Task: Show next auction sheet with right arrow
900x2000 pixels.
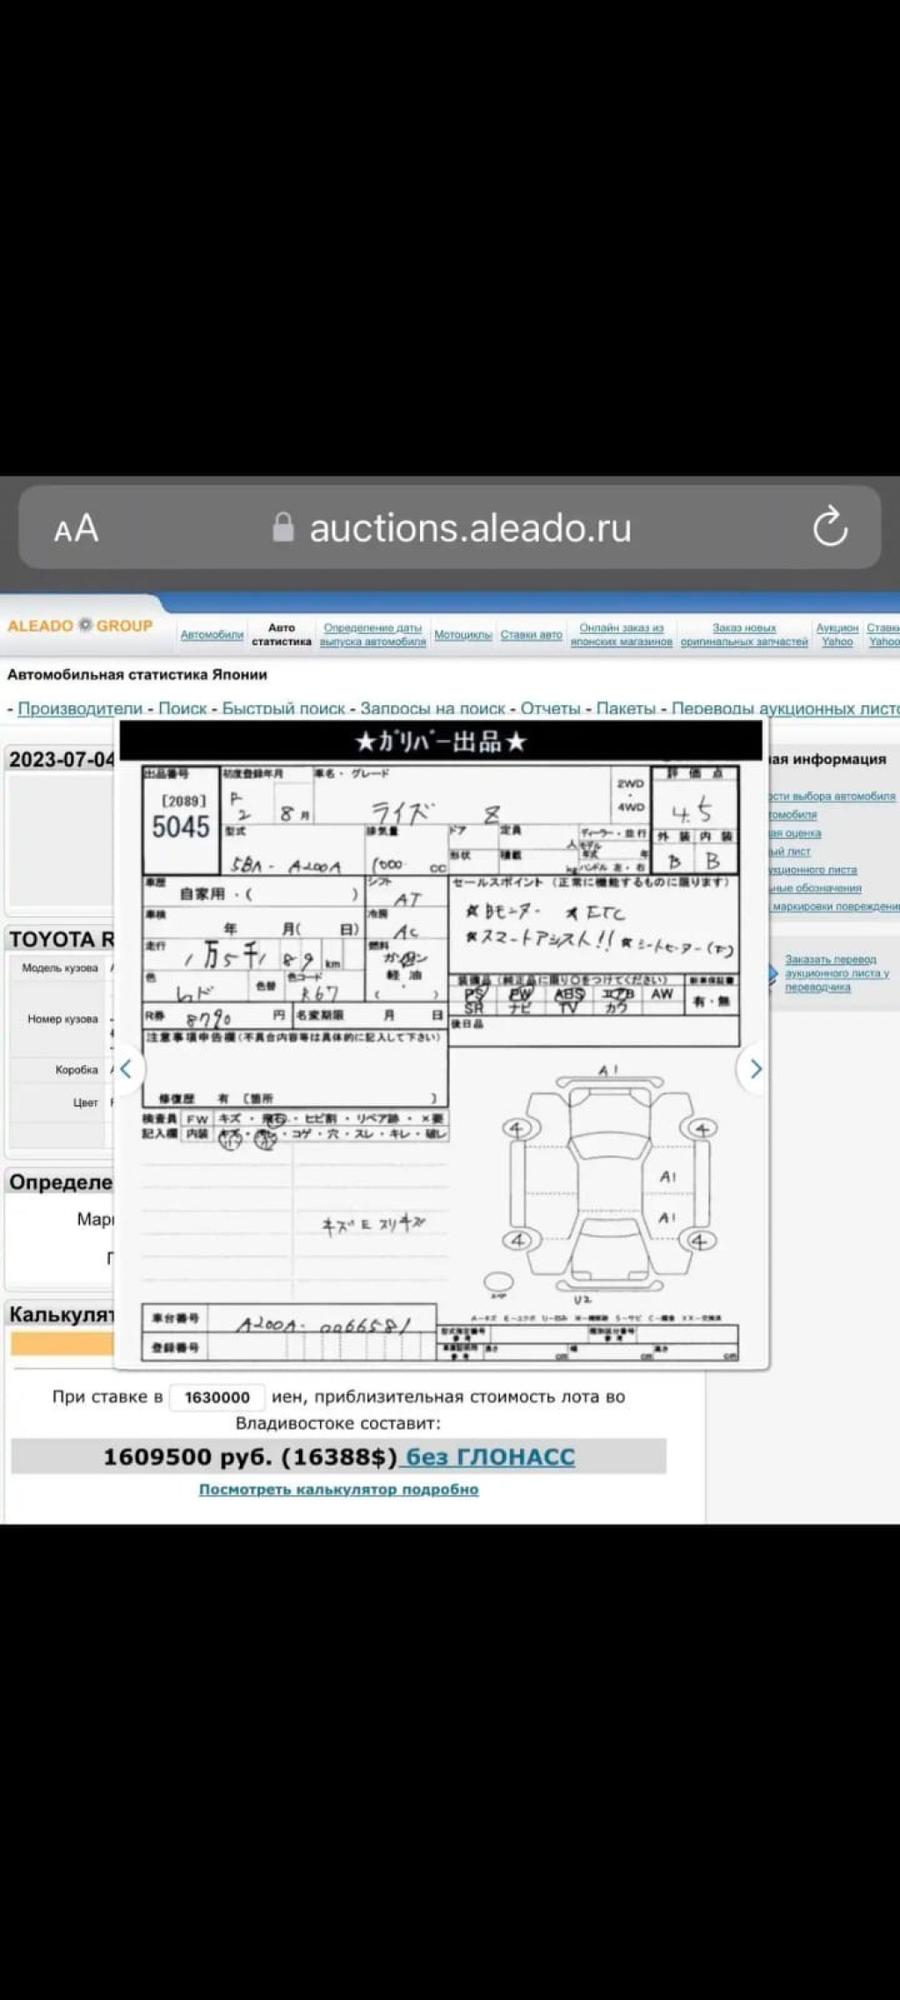Action: (x=755, y=1068)
